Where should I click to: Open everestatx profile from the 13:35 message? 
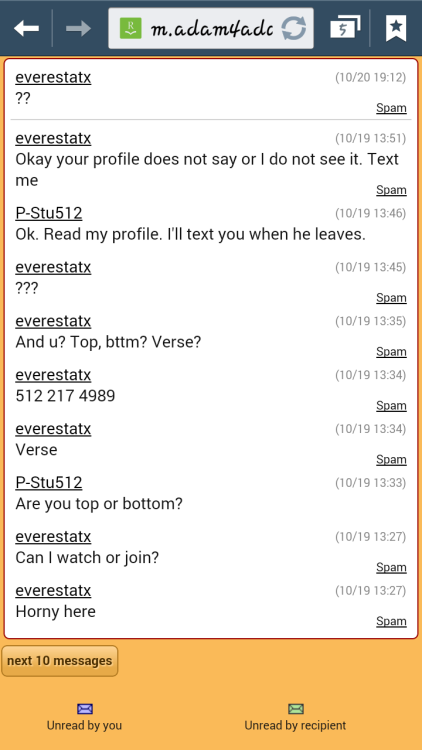[53, 321]
